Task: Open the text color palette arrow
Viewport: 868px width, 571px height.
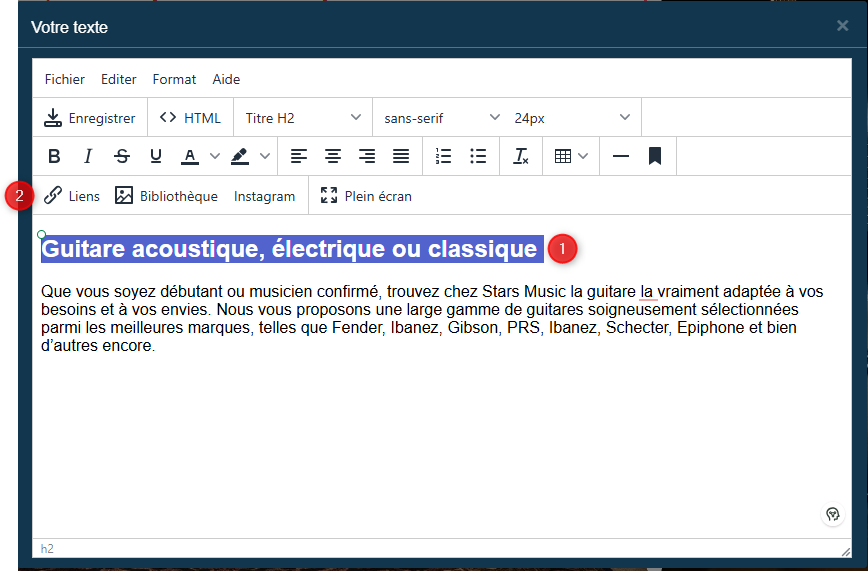Action: point(214,156)
